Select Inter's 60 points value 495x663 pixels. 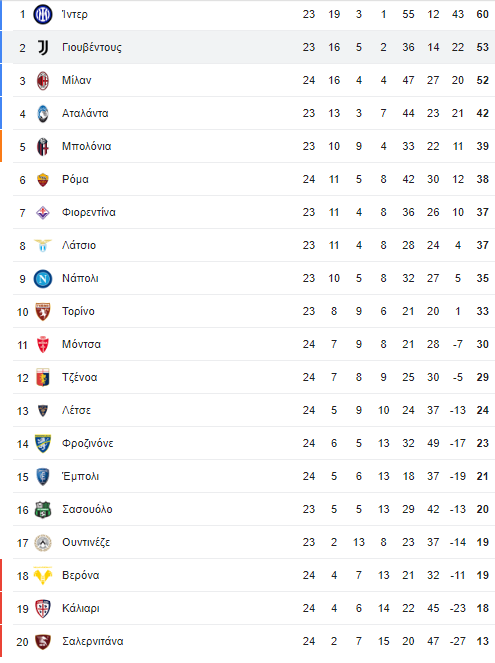pos(482,14)
